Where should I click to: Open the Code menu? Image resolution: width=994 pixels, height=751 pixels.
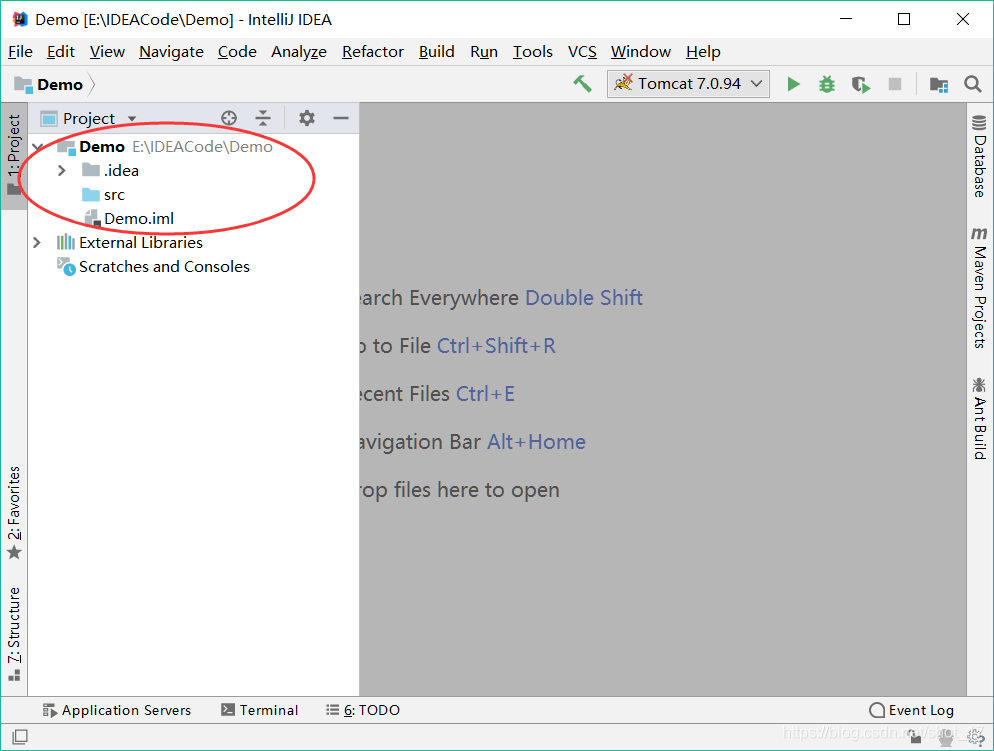pos(237,52)
